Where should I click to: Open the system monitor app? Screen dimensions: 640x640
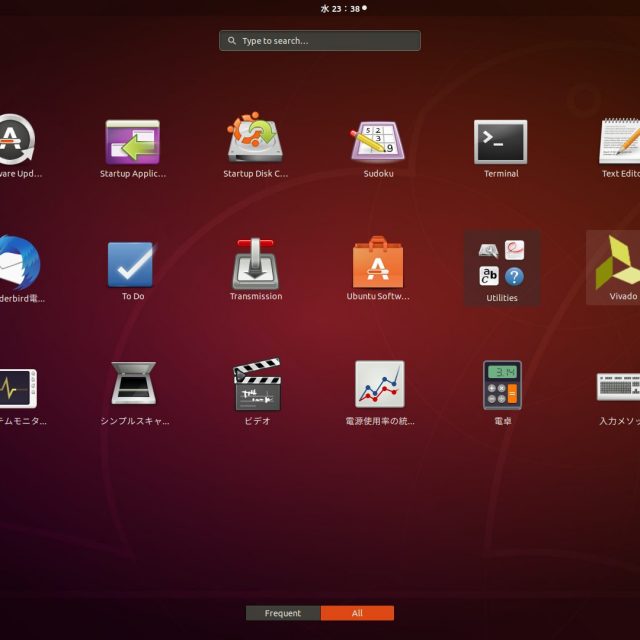click(x=18, y=386)
